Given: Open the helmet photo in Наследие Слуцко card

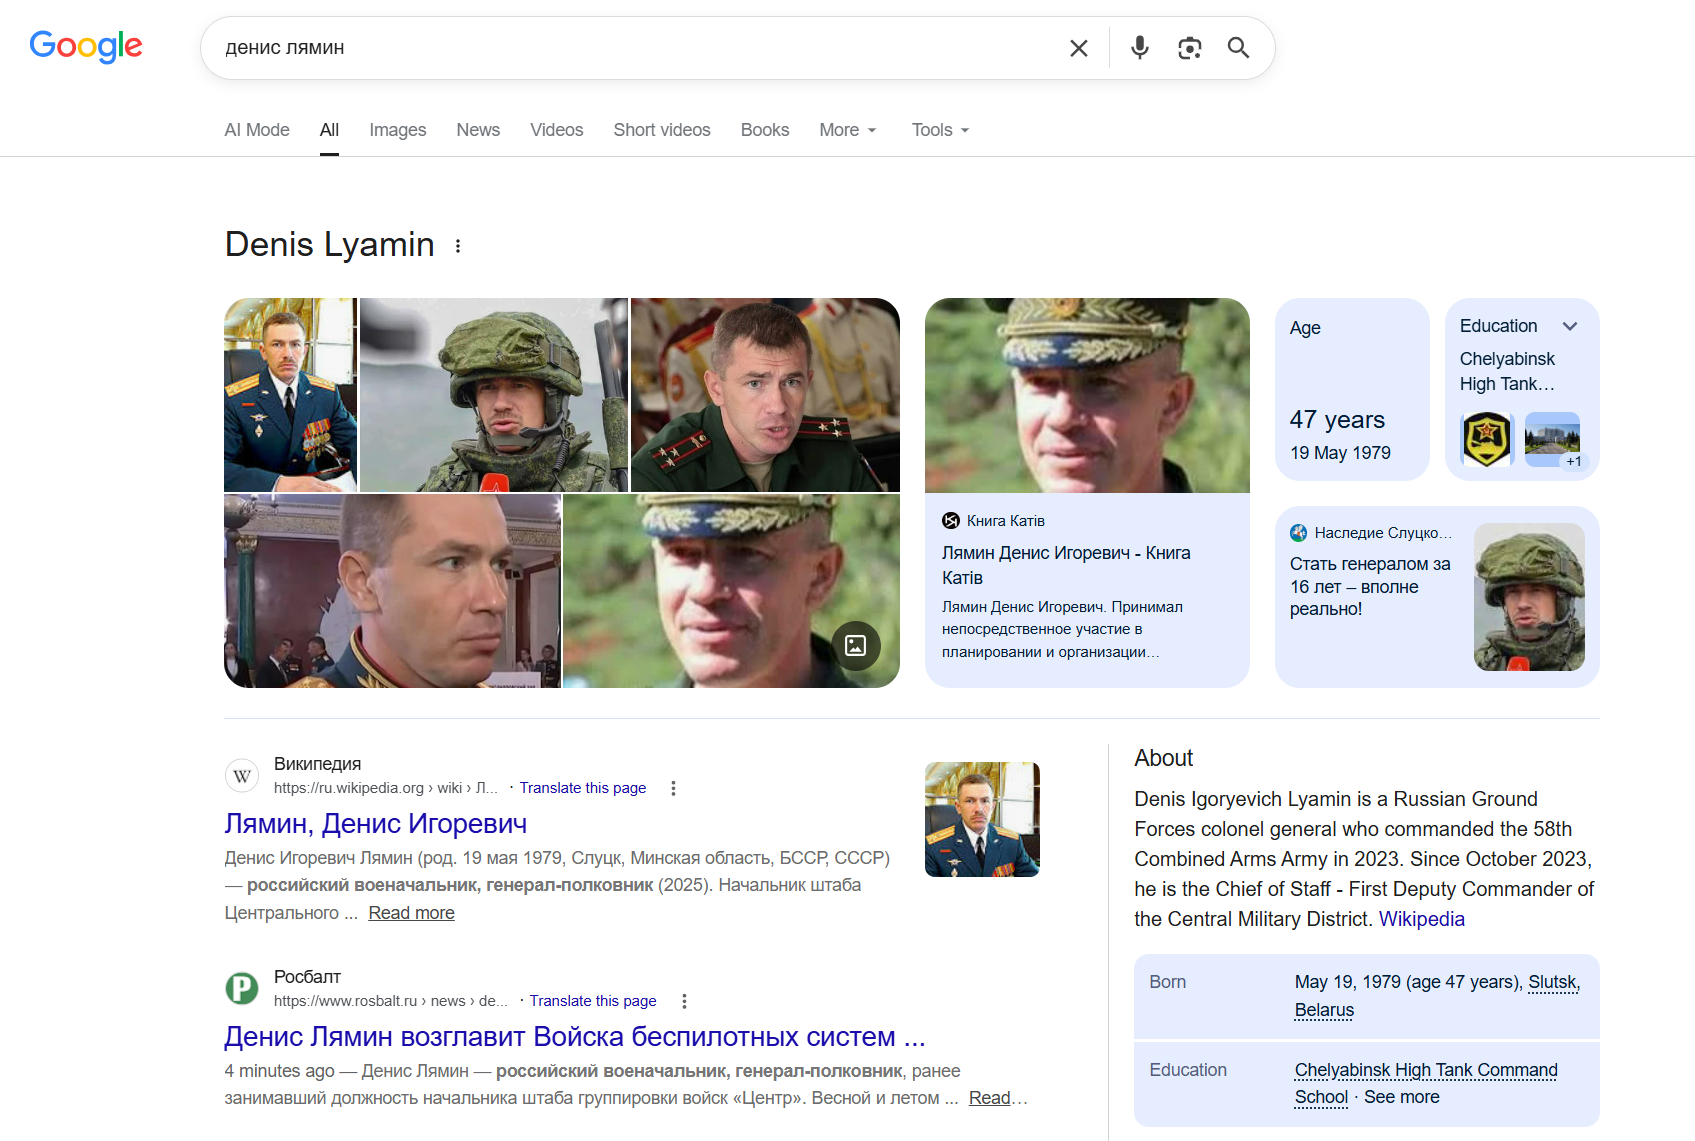Looking at the screenshot, I should [x=1529, y=597].
